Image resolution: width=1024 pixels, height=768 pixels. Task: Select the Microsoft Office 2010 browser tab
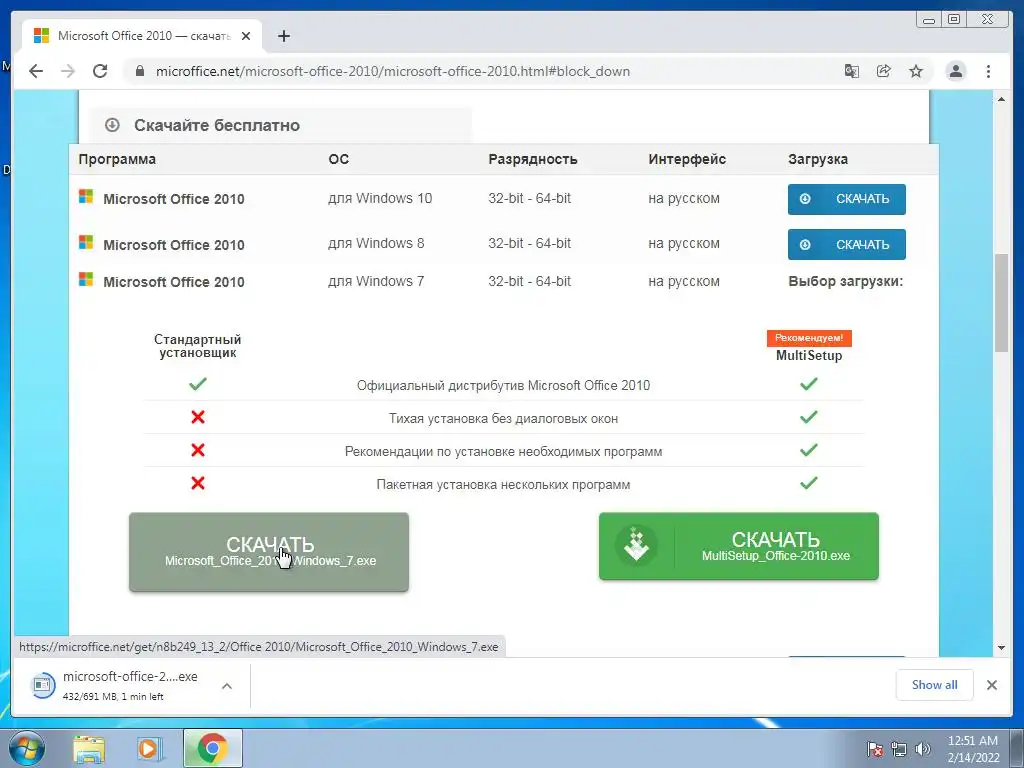point(142,36)
